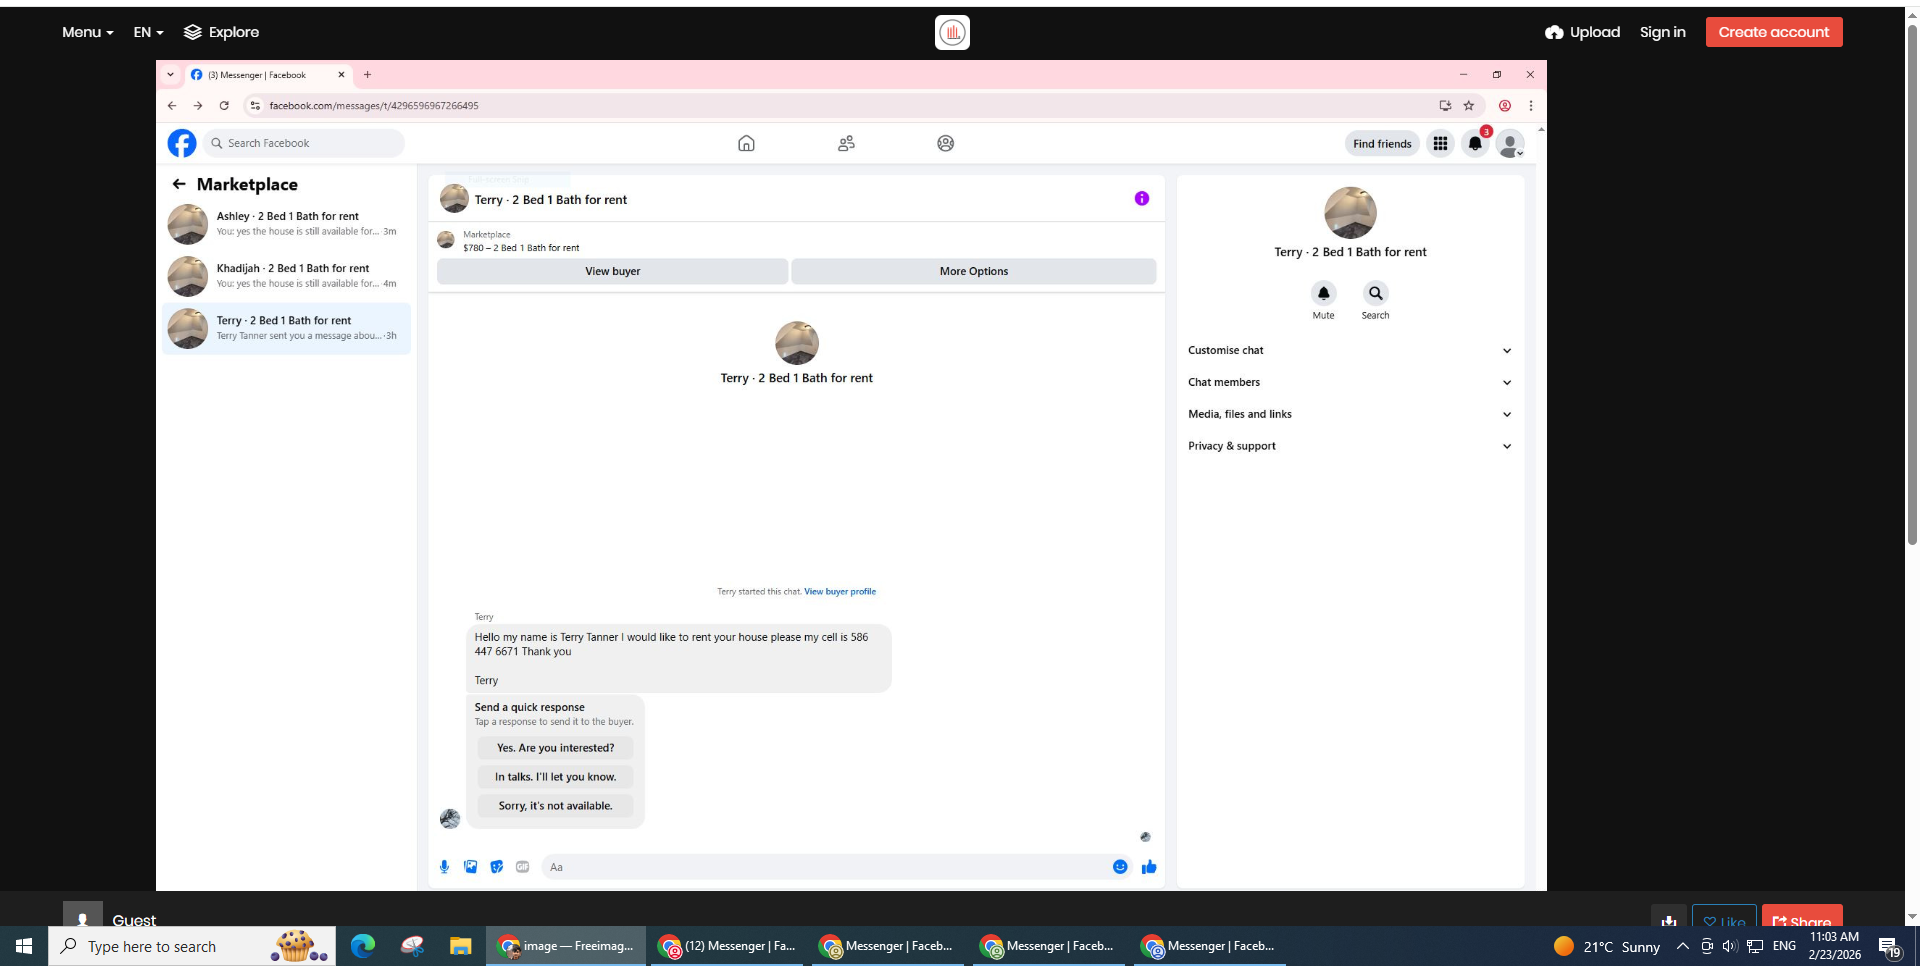The width and height of the screenshot is (1920, 966).
Task: Show hidden system tray icons
Action: [x=1682, y=946]
